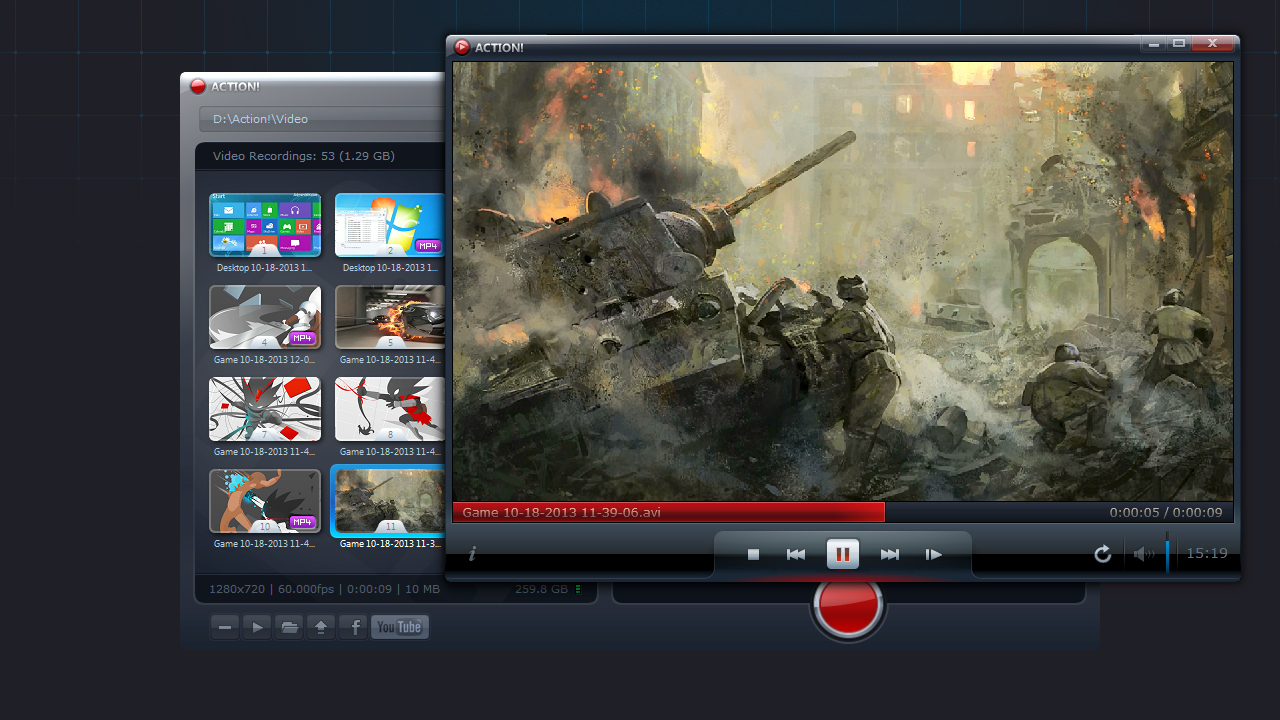Open the recordings folder icon
This screenshot has width=1280, height=720.
pyautogui.click(x=289, y=627)
